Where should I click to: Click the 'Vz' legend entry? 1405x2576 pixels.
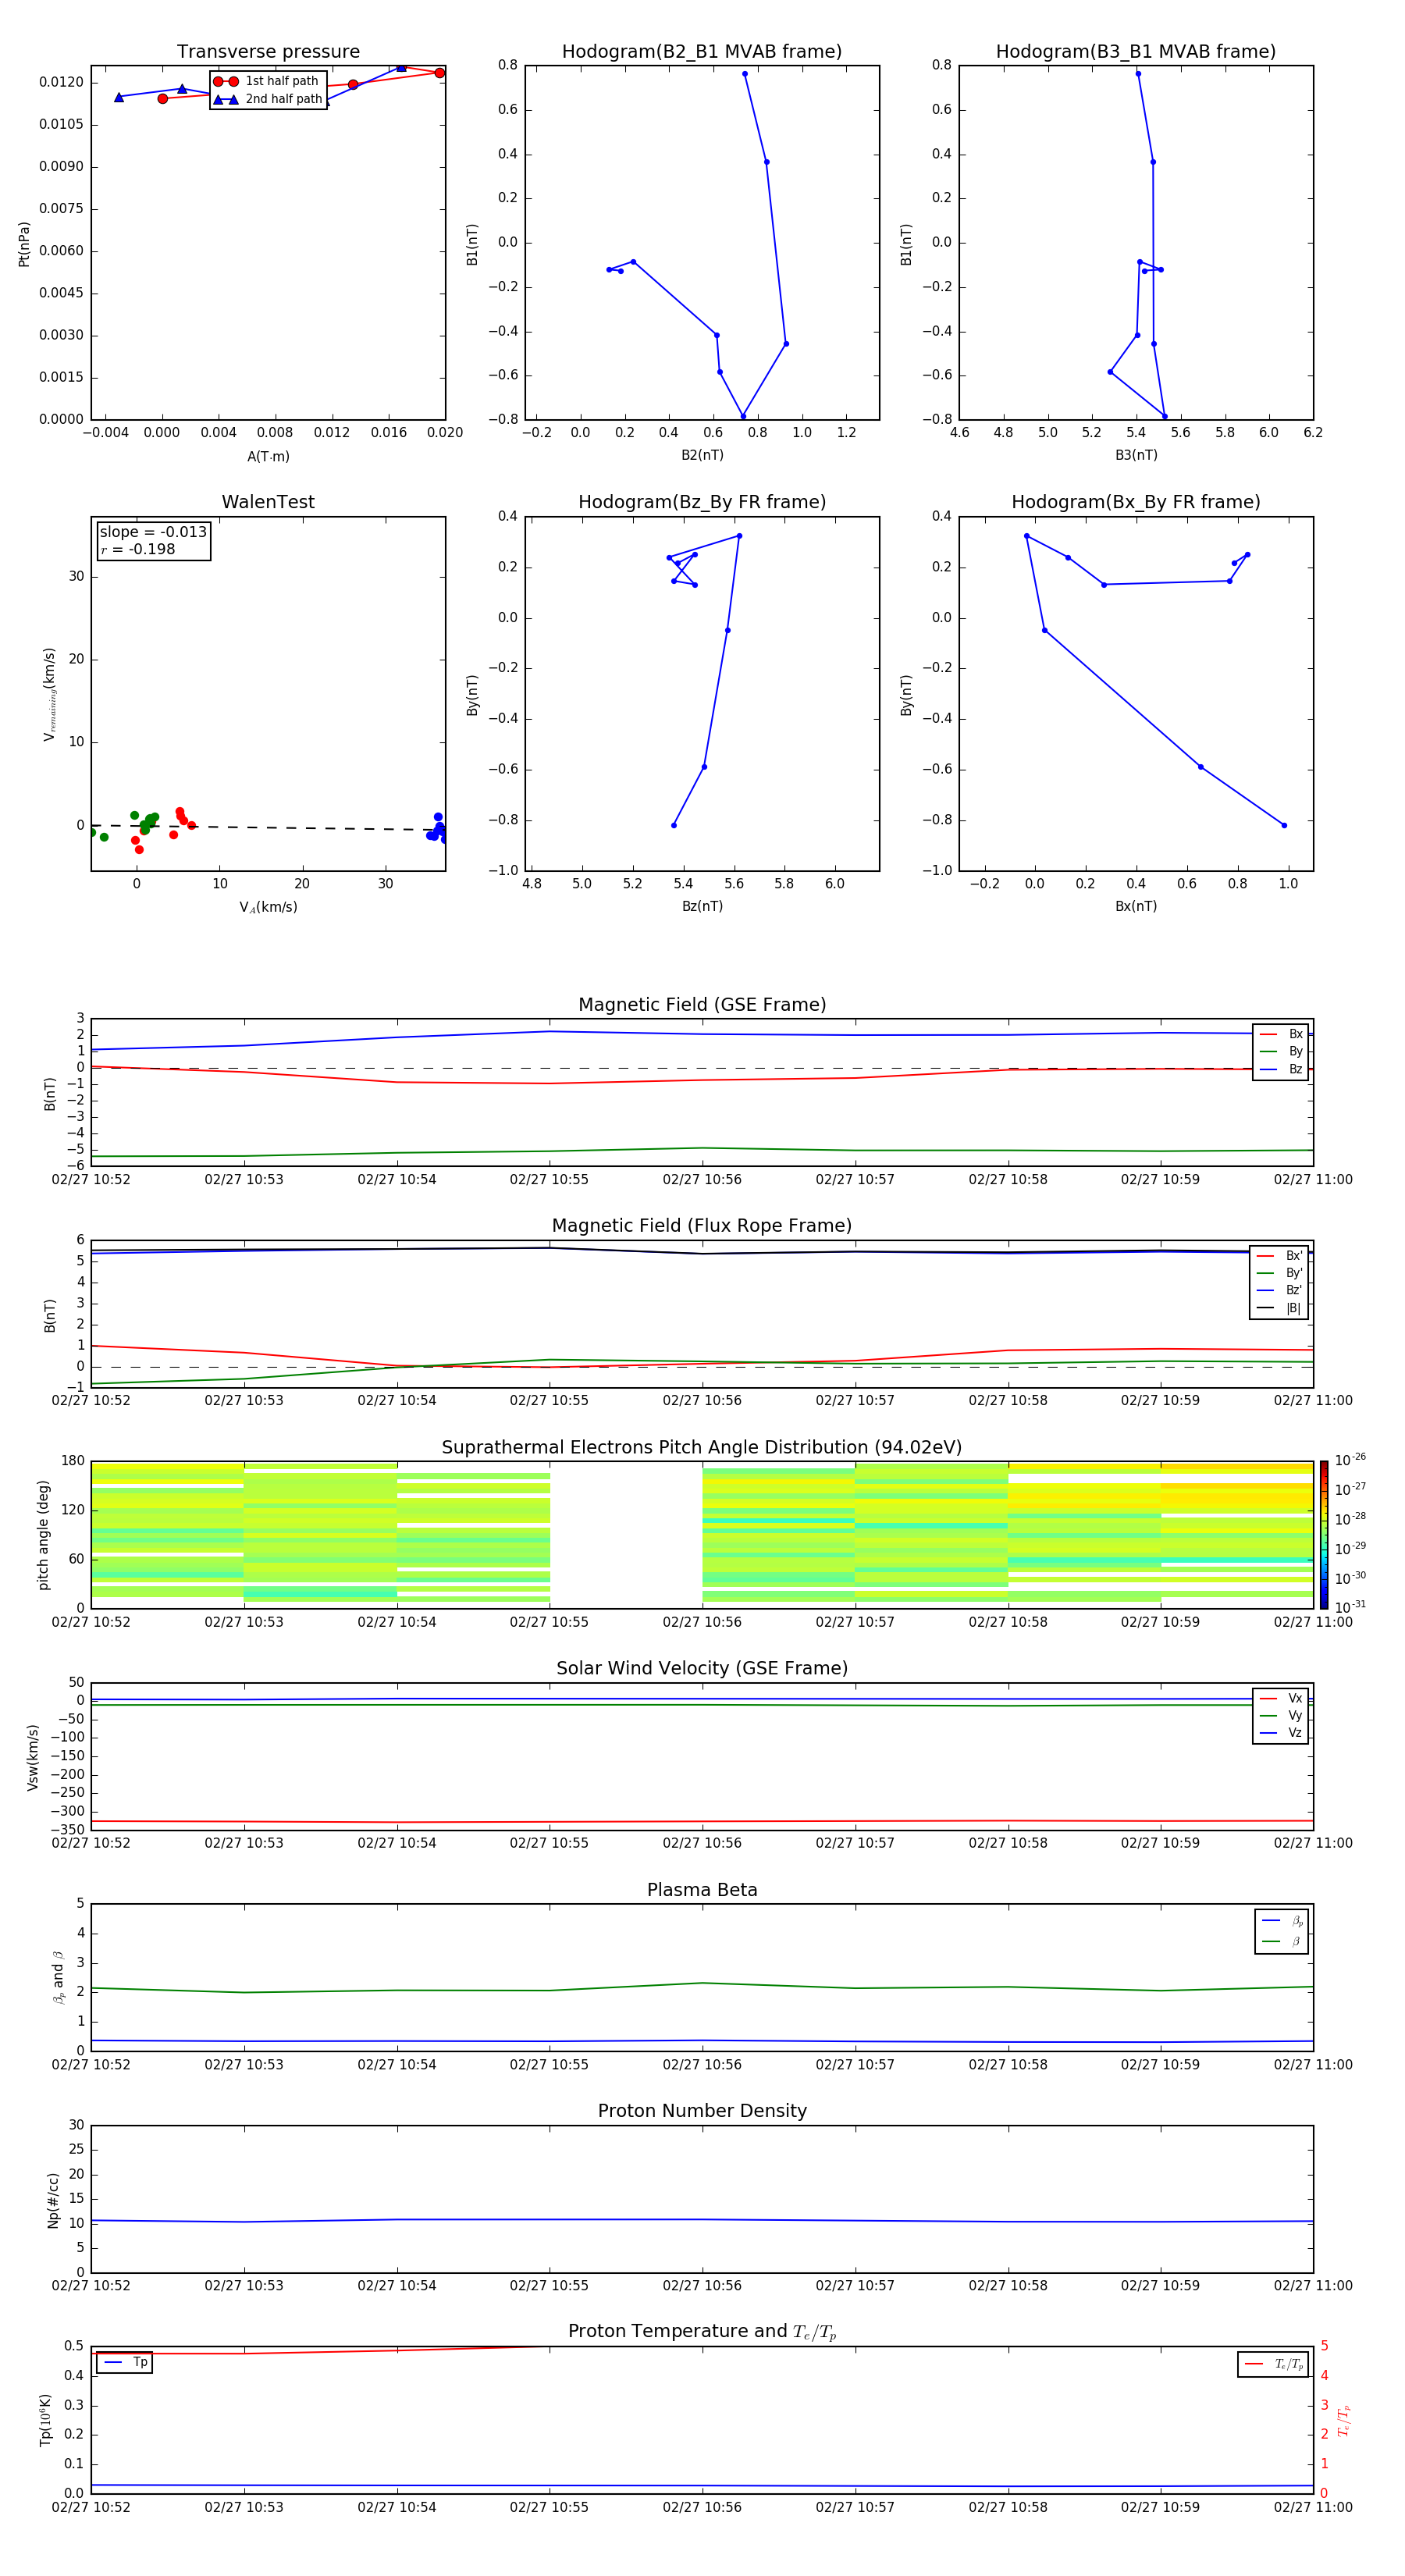click(x=1281, y=1733)
